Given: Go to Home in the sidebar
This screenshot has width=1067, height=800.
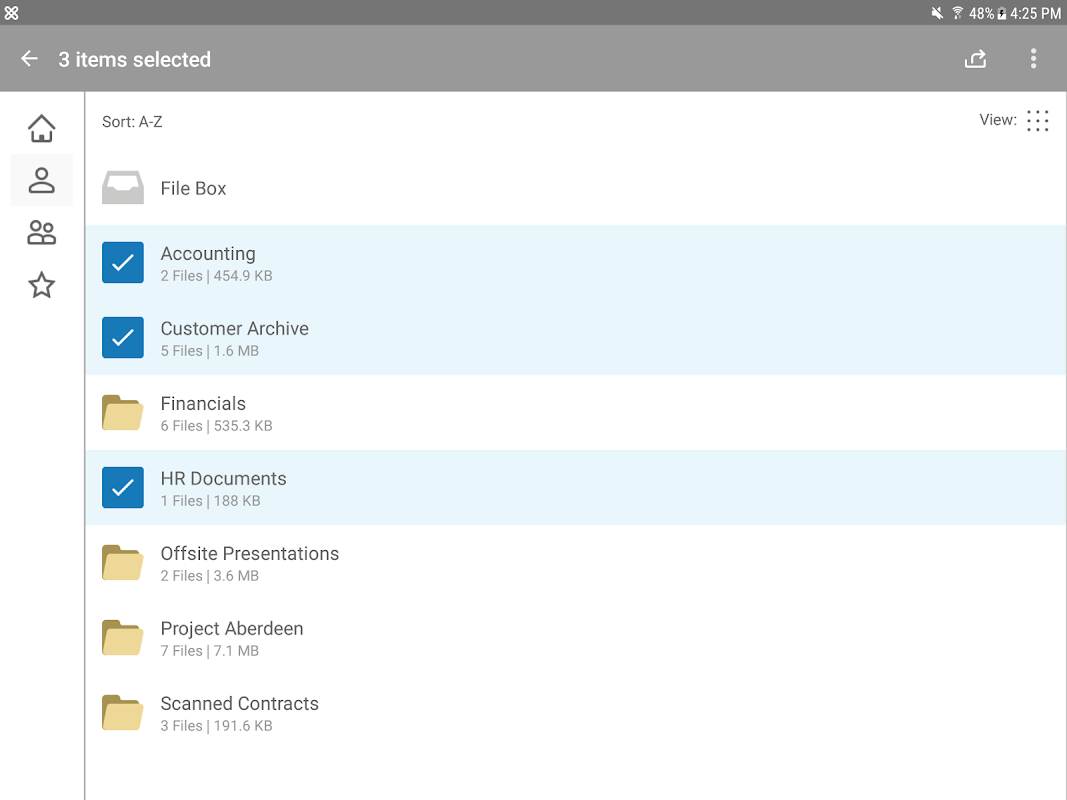Looking at the screenshot, I should 41,129.
